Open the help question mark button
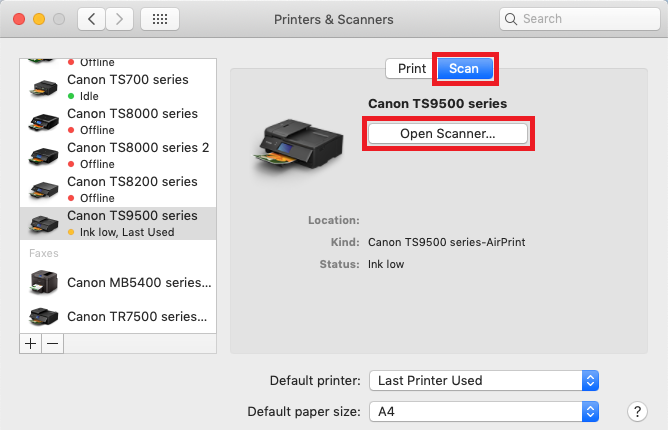 coord(637,411)
